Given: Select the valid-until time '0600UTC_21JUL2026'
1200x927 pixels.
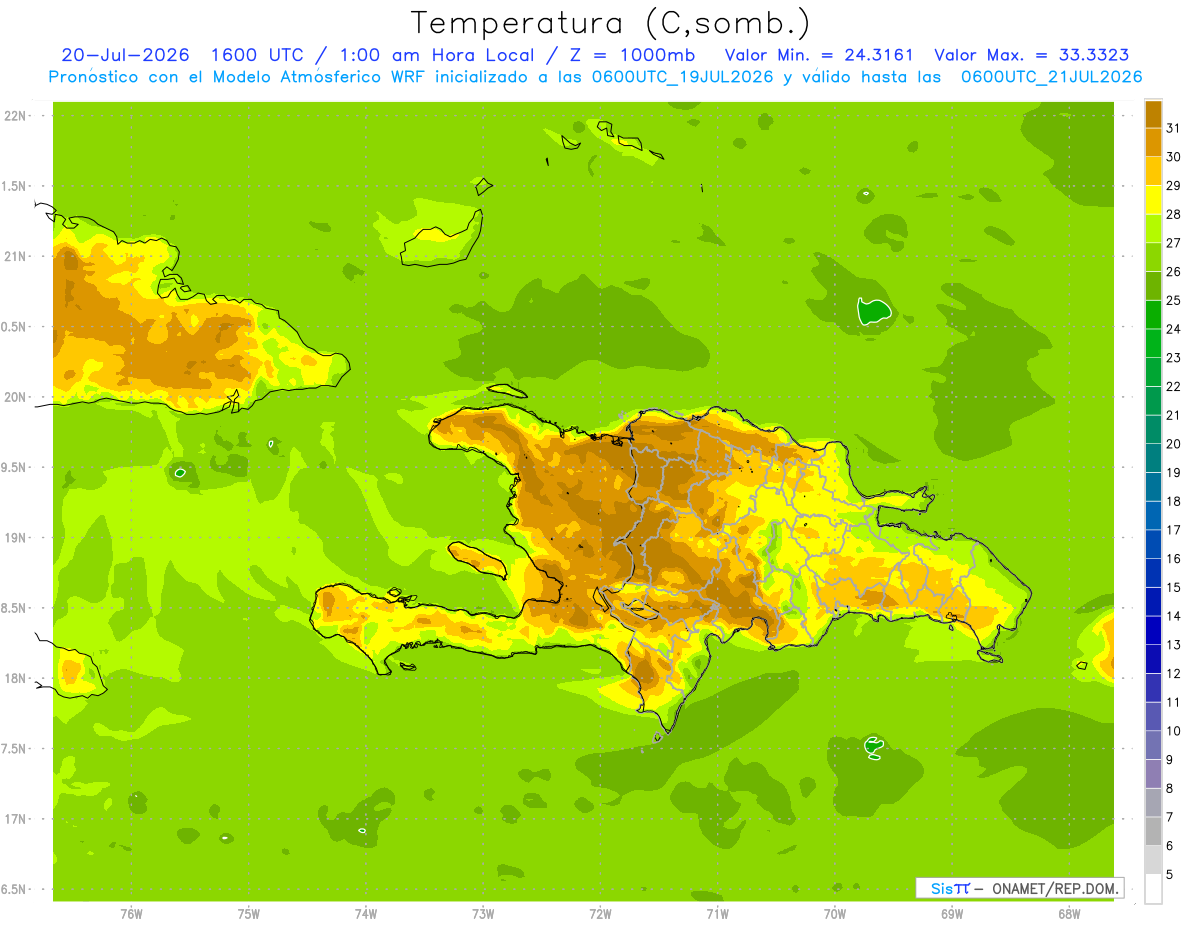Looking at the screenshot, I should tap(1051, 77).
